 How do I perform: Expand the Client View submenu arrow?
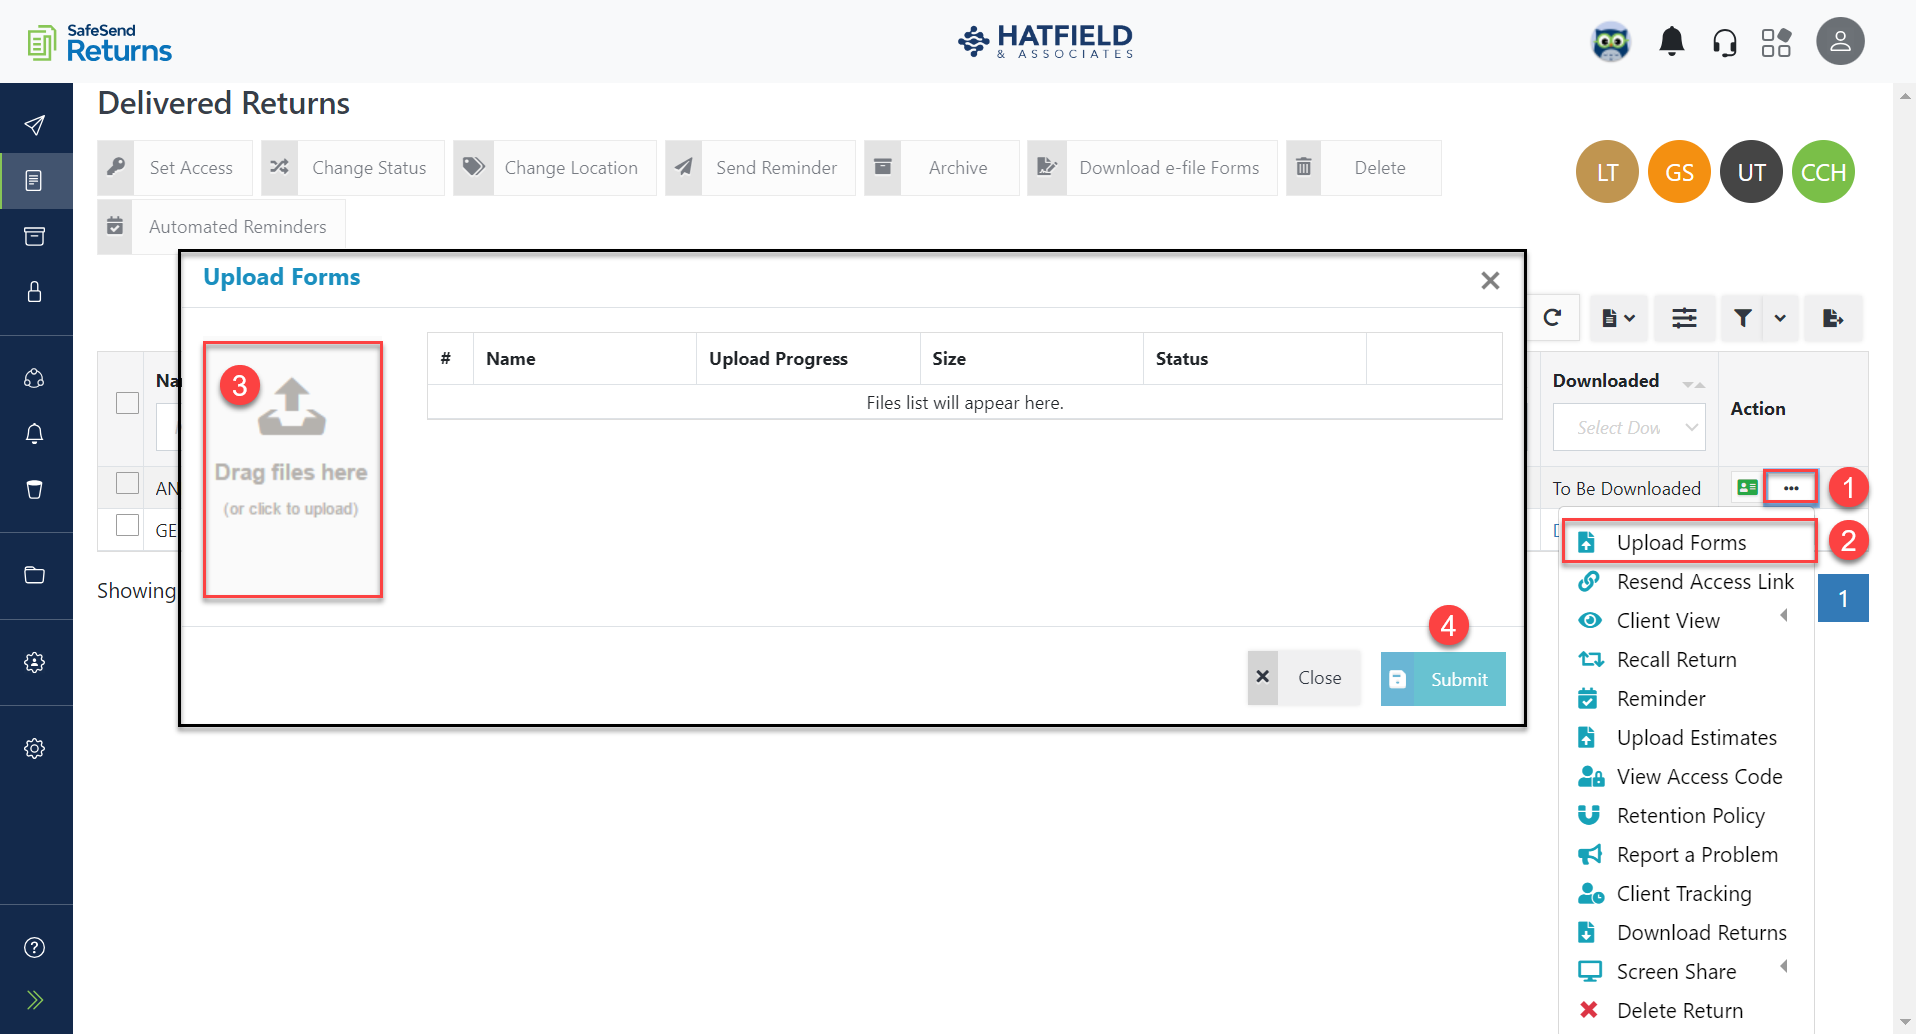pos(1785,618)
